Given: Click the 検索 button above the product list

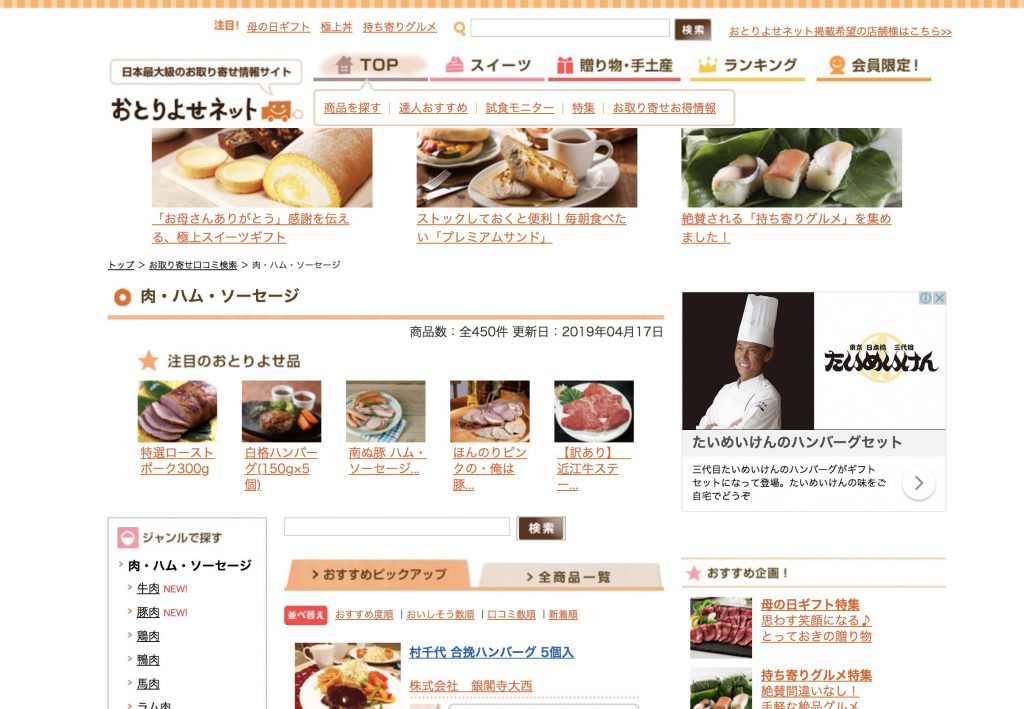Looking at the screenshot, I should pos(541,528).
